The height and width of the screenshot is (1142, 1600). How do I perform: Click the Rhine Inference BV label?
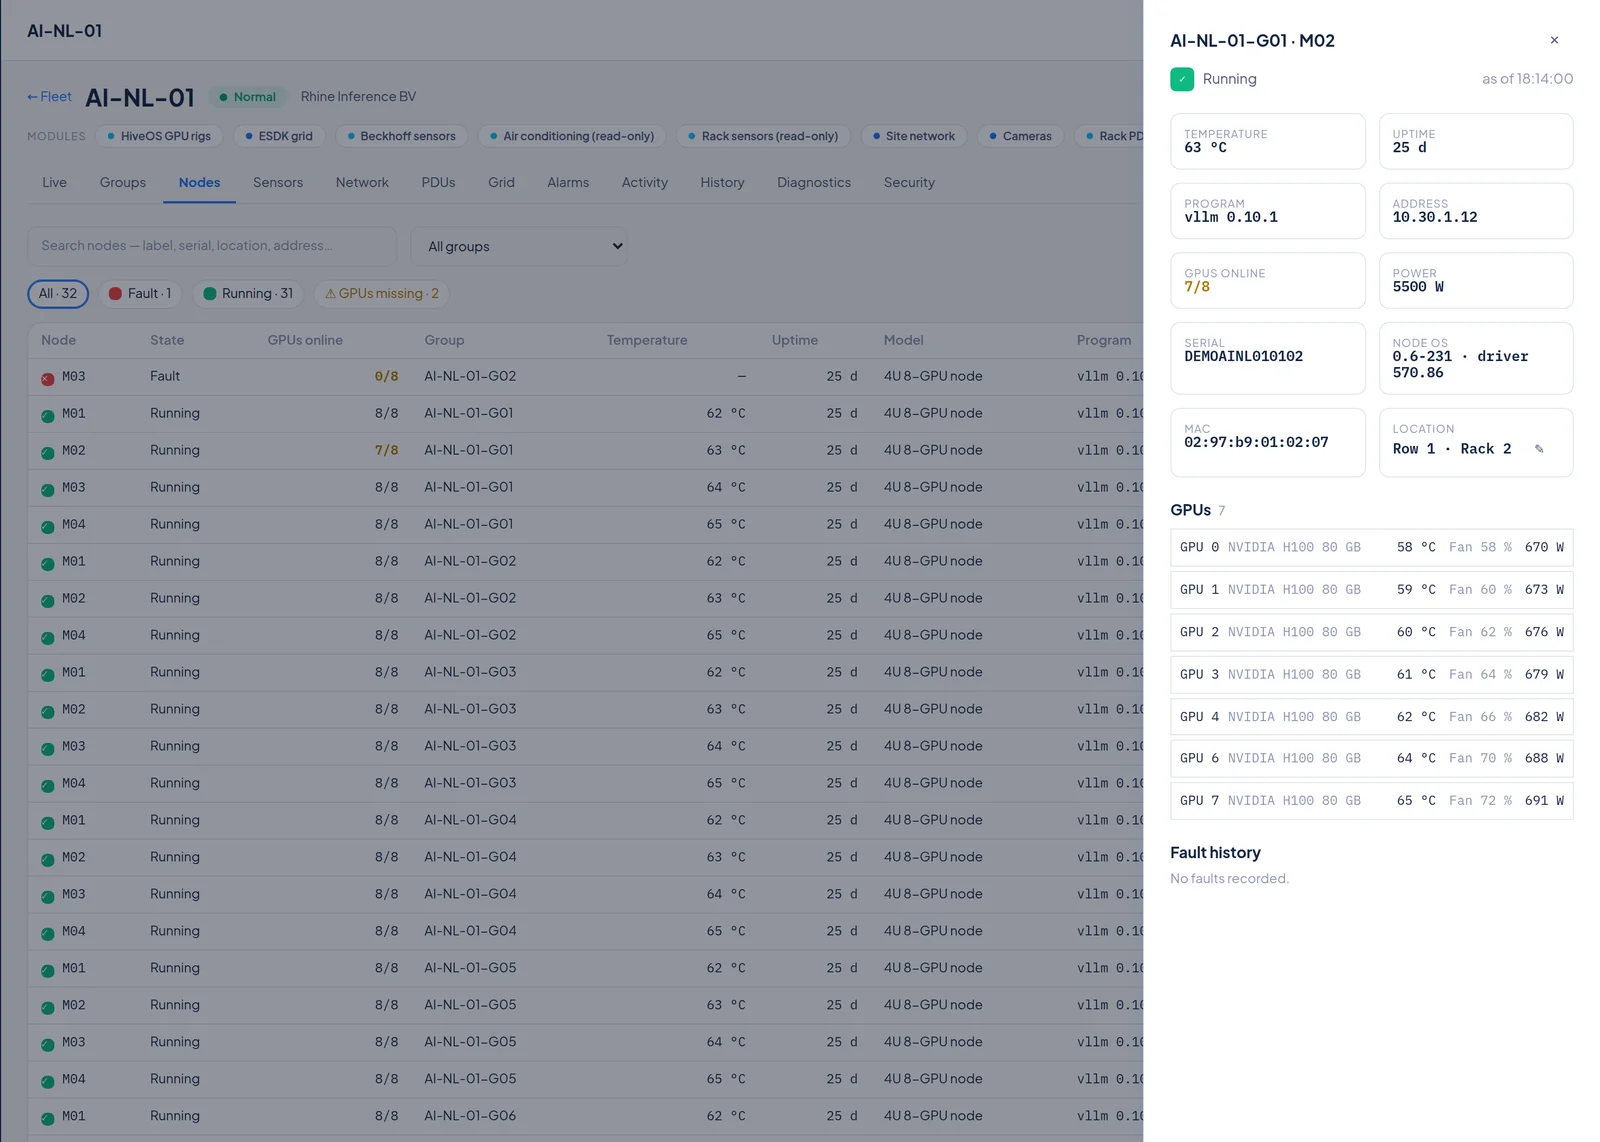[x=358, y=97]
